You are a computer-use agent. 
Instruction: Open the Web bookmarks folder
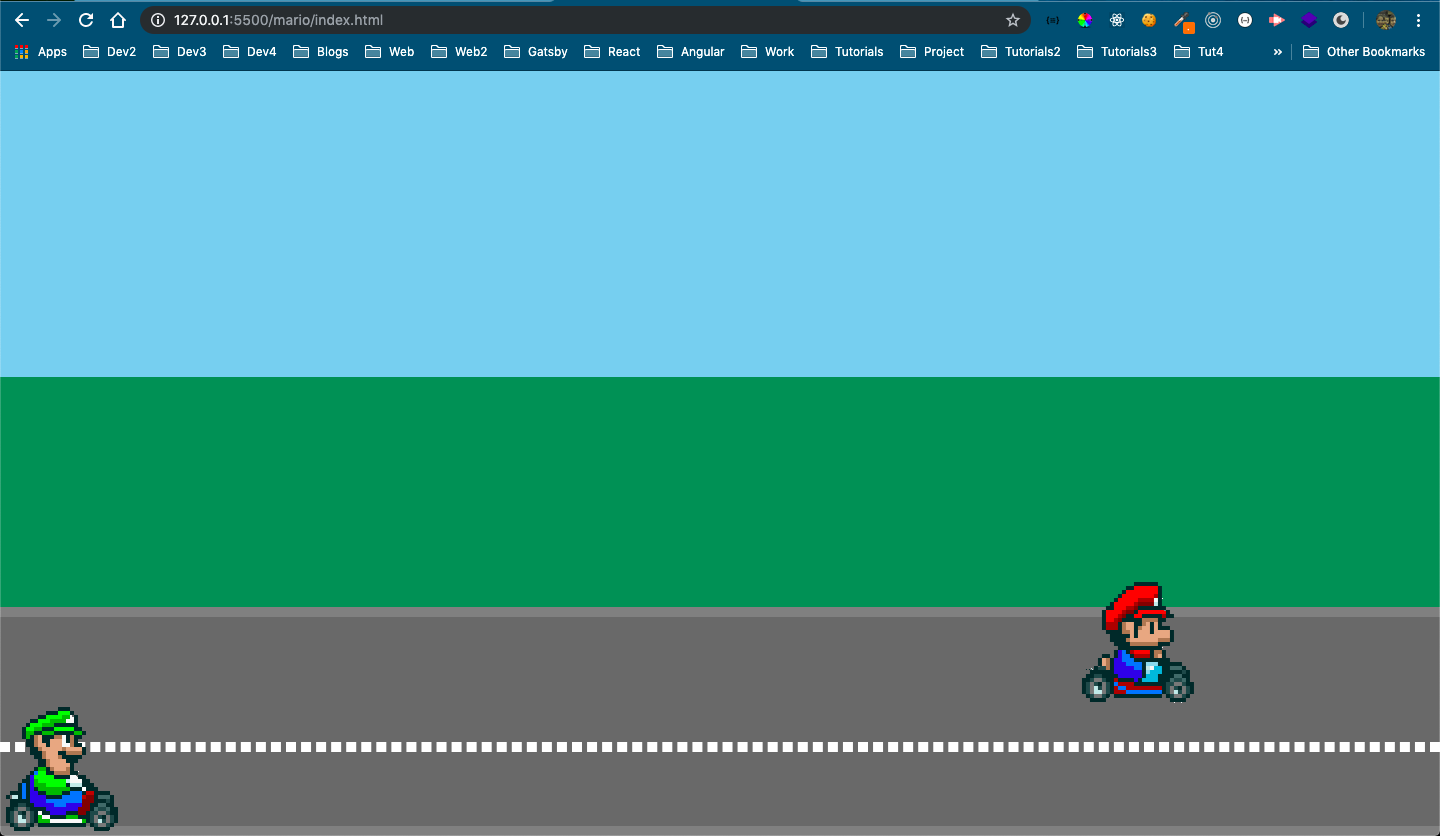(390, 52)
